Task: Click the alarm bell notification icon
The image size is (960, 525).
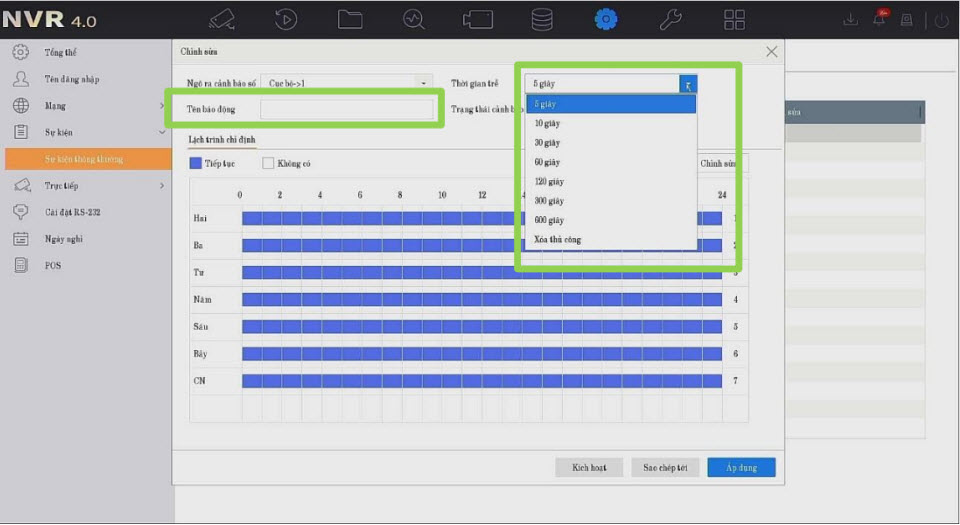Action: [x=880, y=19]
